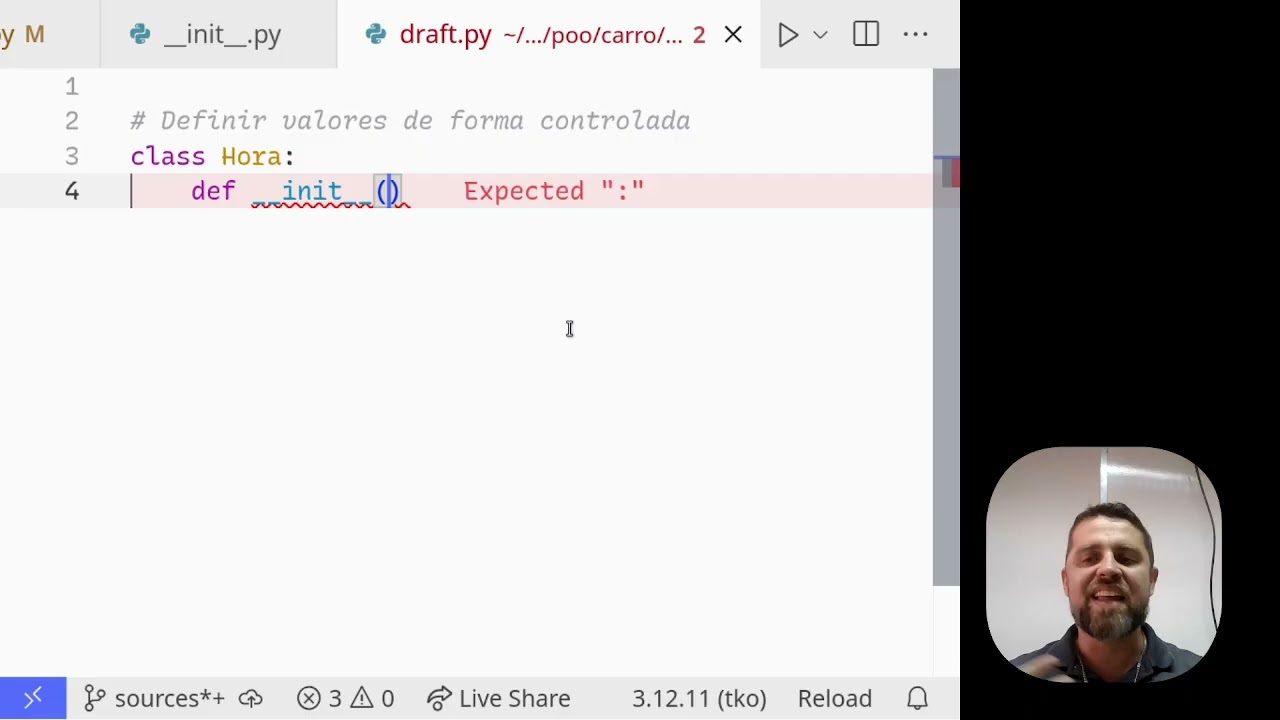Publish changes with the cloud sync icon
The width and height of the screenshot is (1280, 720).
(x=251, y=698)
